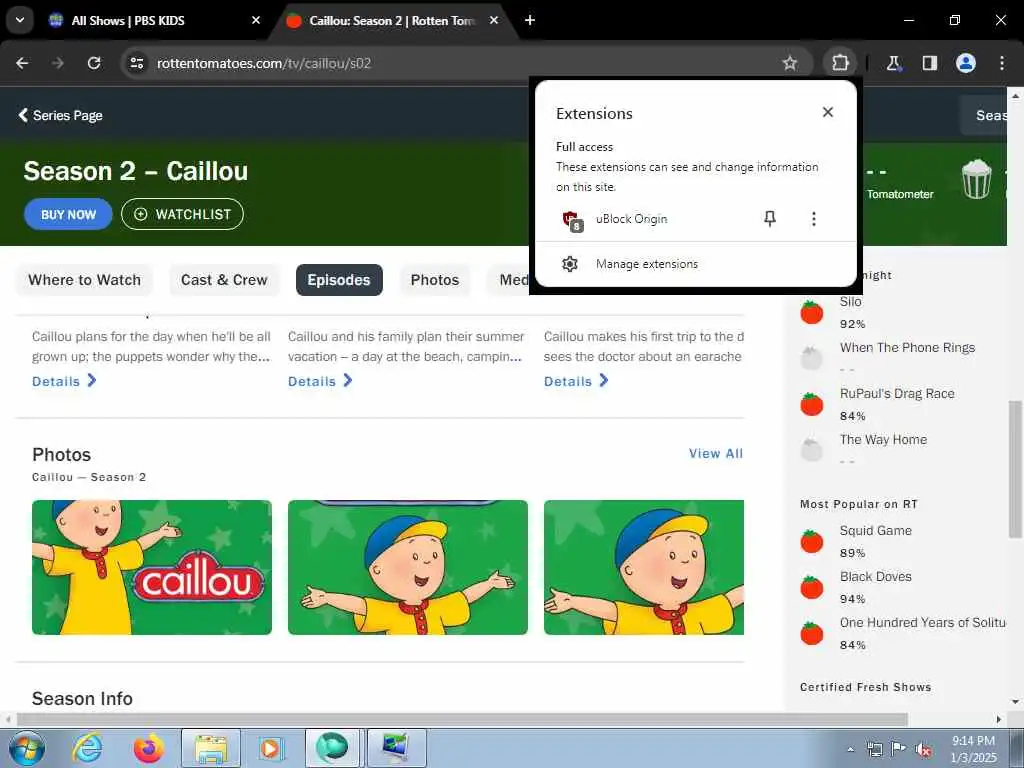Close the Caillou Rotten Tomatoes tab

(x=494, y=20)
